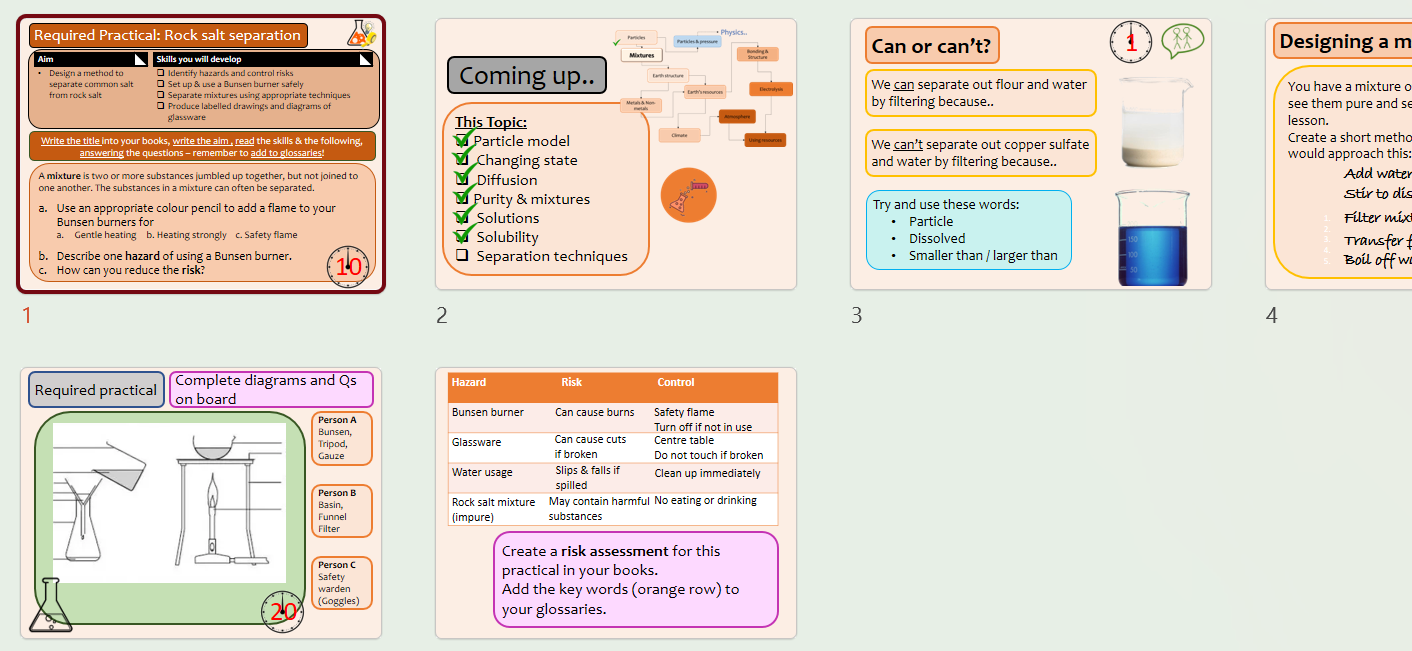This screenshot has width=1412, height=651.
Task: Click the slide number 3 label
Action: 856,316
